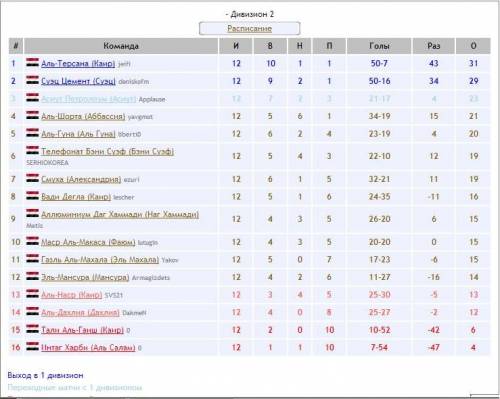Open team Суэц Цемент (Суэц)
The height and width of the screenshot is (399, 500).
(x=78, y=81)
